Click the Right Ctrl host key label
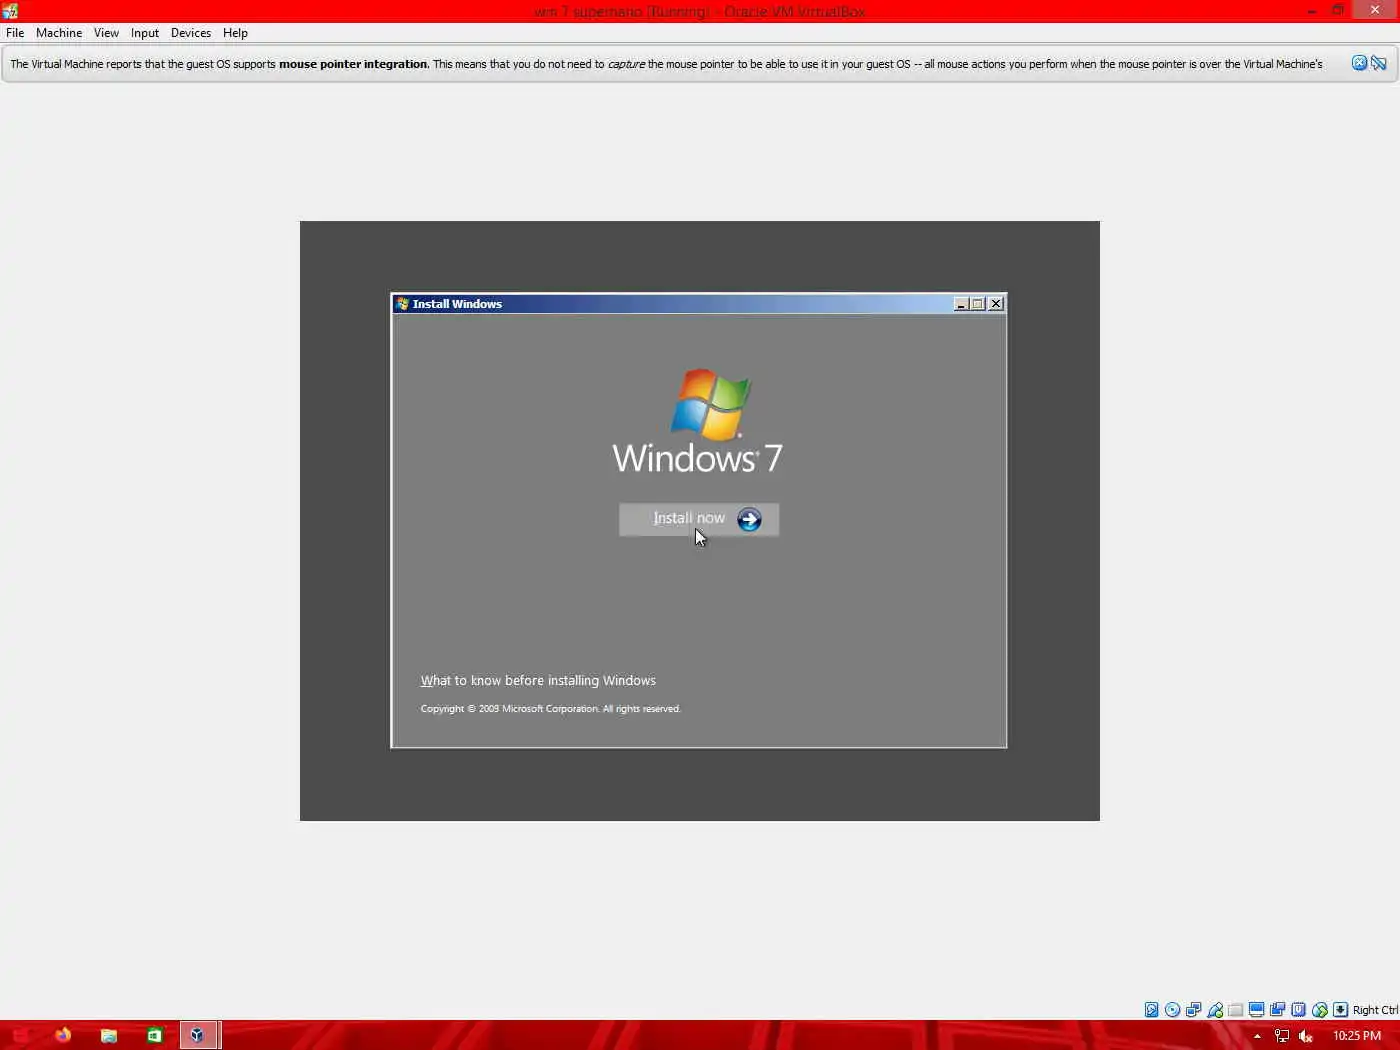The width and height of the screenshot is (1400, 1050). 1375,1010
